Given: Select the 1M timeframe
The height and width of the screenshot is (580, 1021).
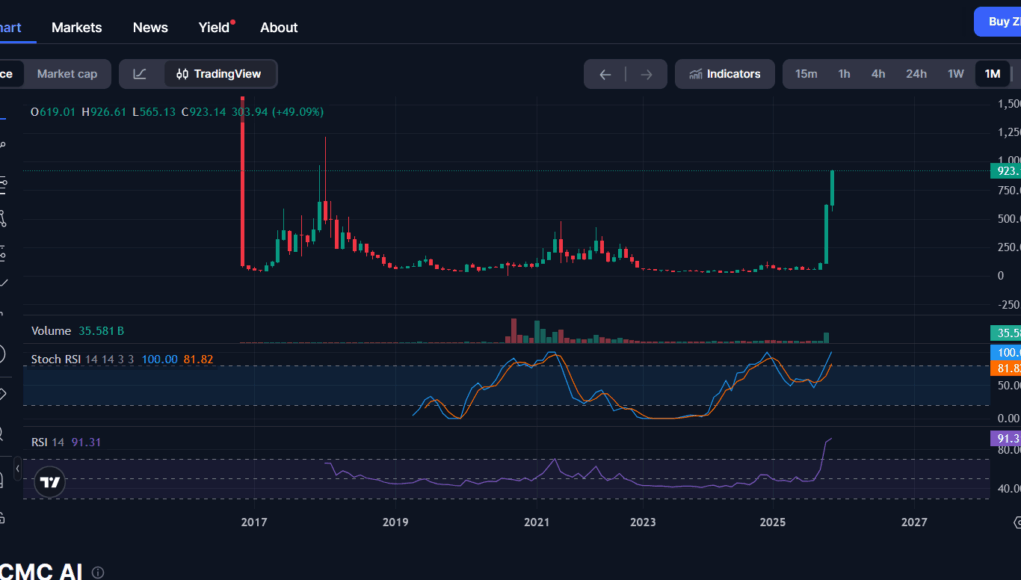Looking at the screenshot, I should point(992,74).
